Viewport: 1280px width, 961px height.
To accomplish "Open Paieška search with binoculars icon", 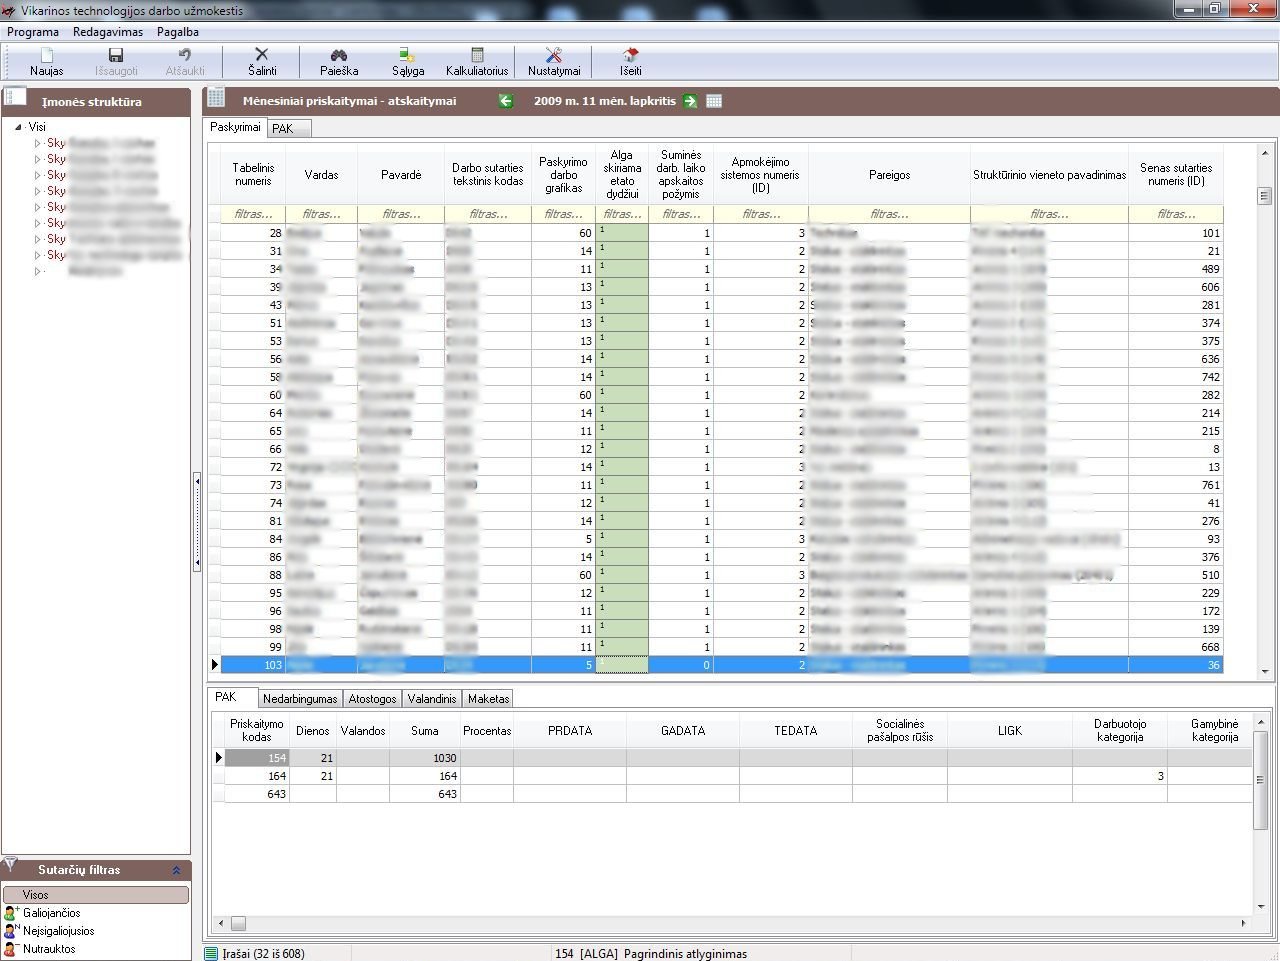I will click(x=339, y=62).
